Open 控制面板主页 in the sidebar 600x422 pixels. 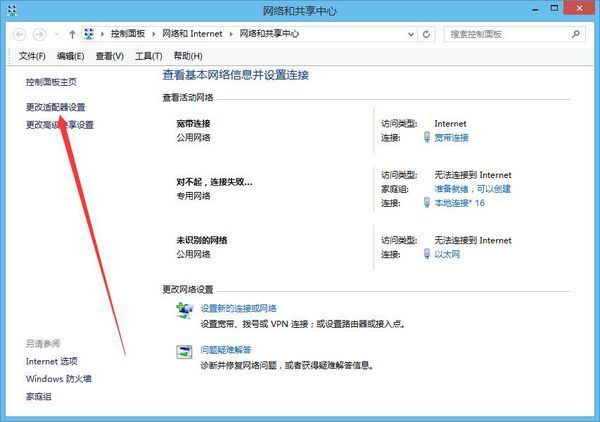coord(51,82)
